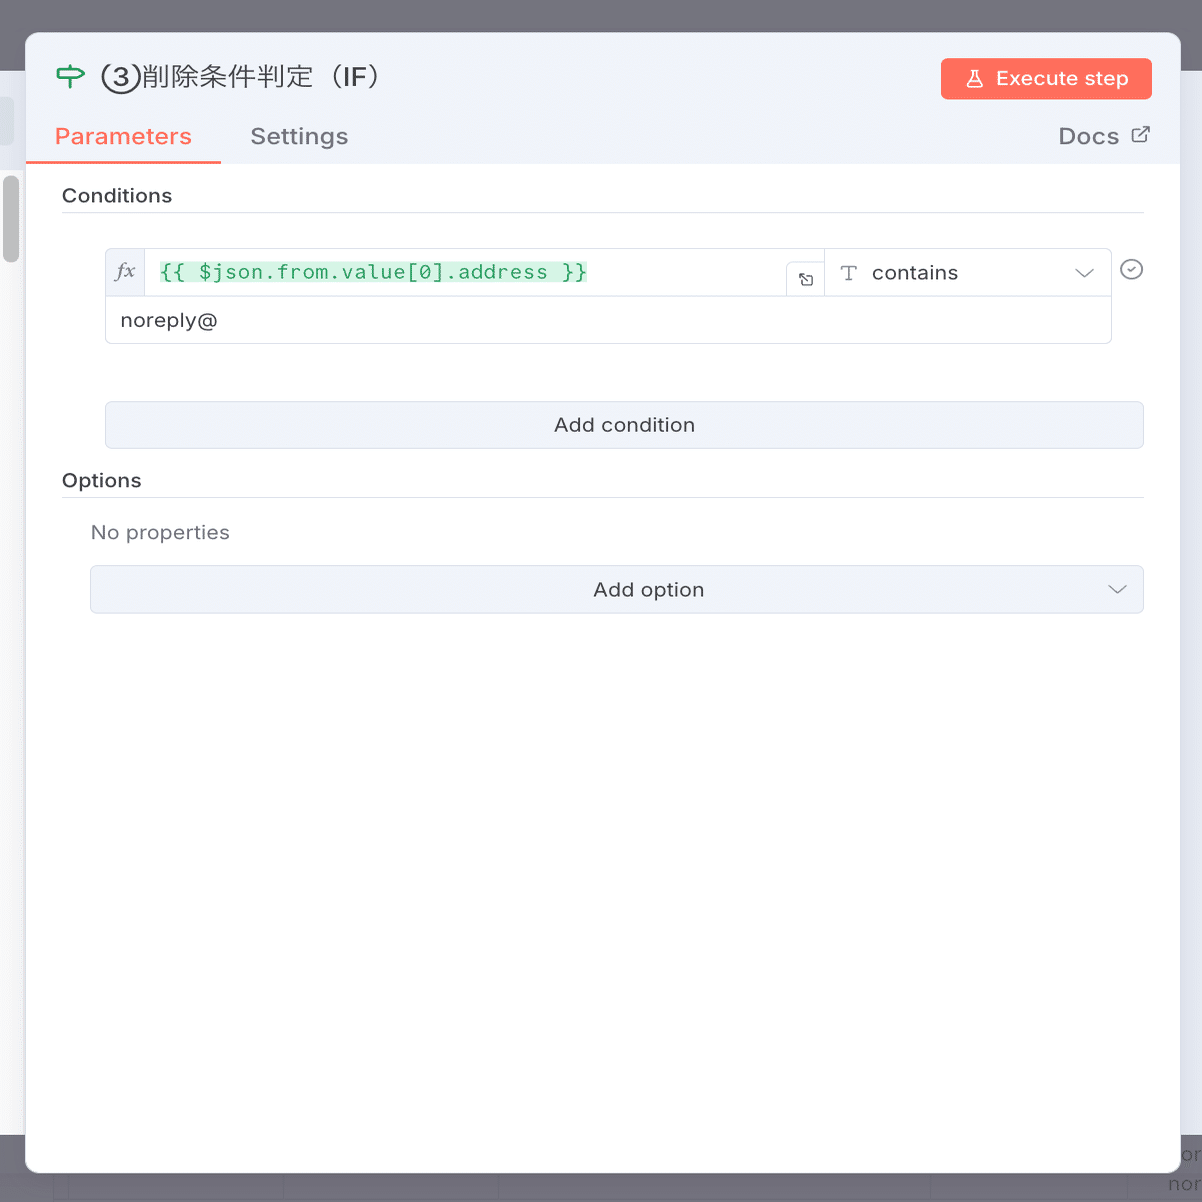Click the Options section heading
The width and height of the screenshot is (1202, 1202).
tap(102, 481)
